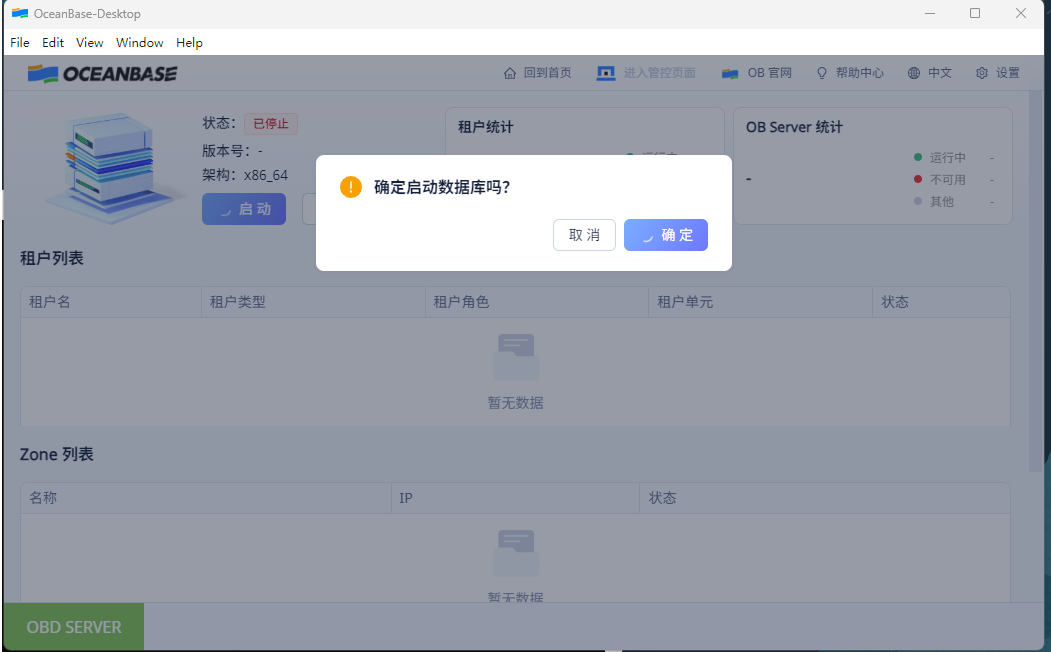This screenshot has width=1051, height=652.
Task: Click the globe language icon
Action: (x=914, y=73)
